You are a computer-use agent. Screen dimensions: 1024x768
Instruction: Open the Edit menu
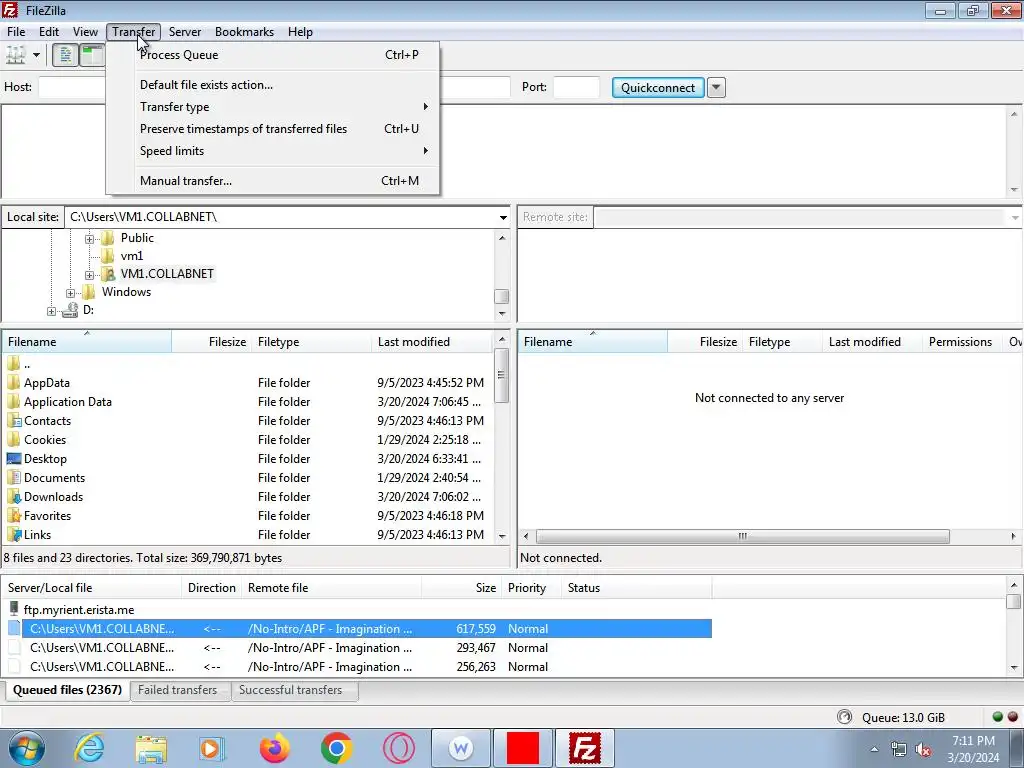(49, 32)
